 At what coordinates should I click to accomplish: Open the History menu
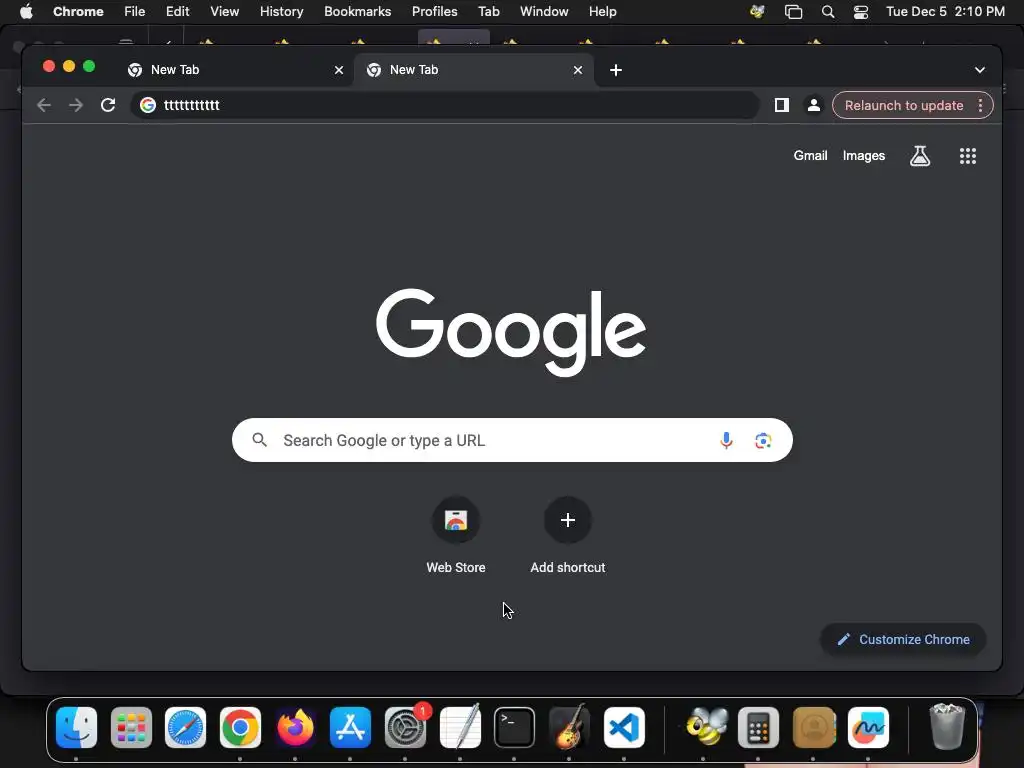(281, 12)
